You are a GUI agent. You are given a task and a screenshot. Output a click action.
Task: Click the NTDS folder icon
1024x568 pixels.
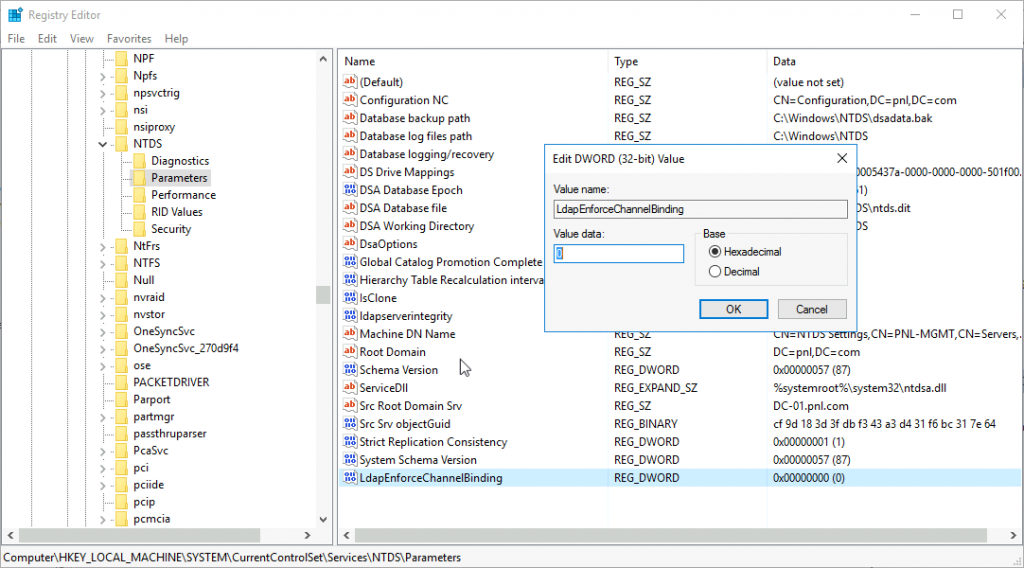point(121,144)
